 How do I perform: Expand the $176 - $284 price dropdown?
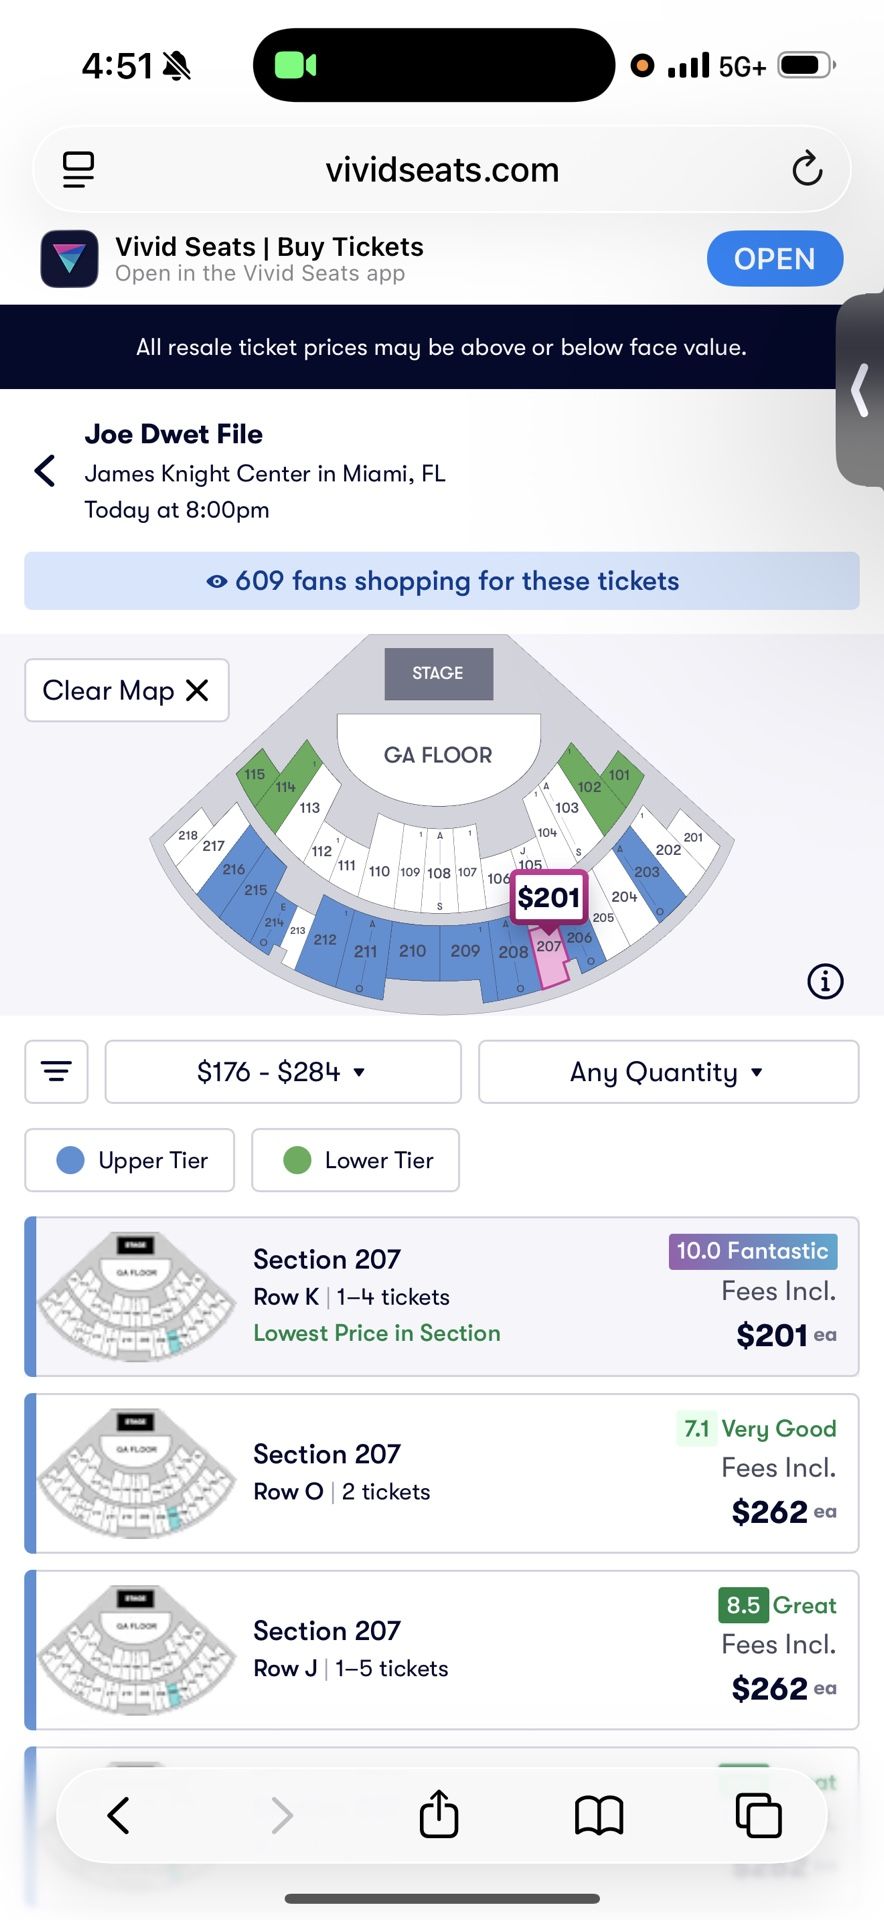tap(283, 1072)
